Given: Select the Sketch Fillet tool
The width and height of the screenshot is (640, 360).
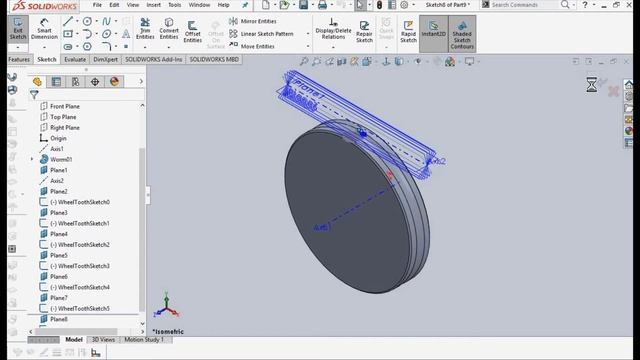Looking at the screenshot, I should point(107,47).
